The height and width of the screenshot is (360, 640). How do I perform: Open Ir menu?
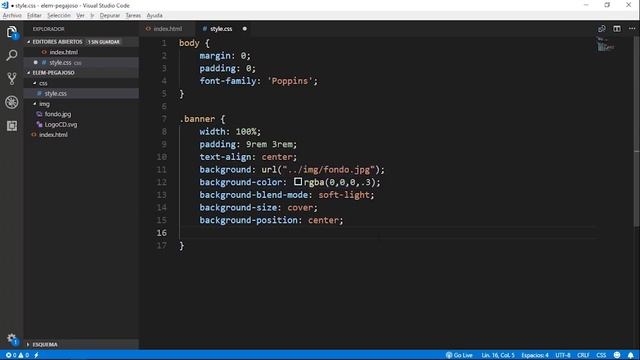(x=92, y=16)
